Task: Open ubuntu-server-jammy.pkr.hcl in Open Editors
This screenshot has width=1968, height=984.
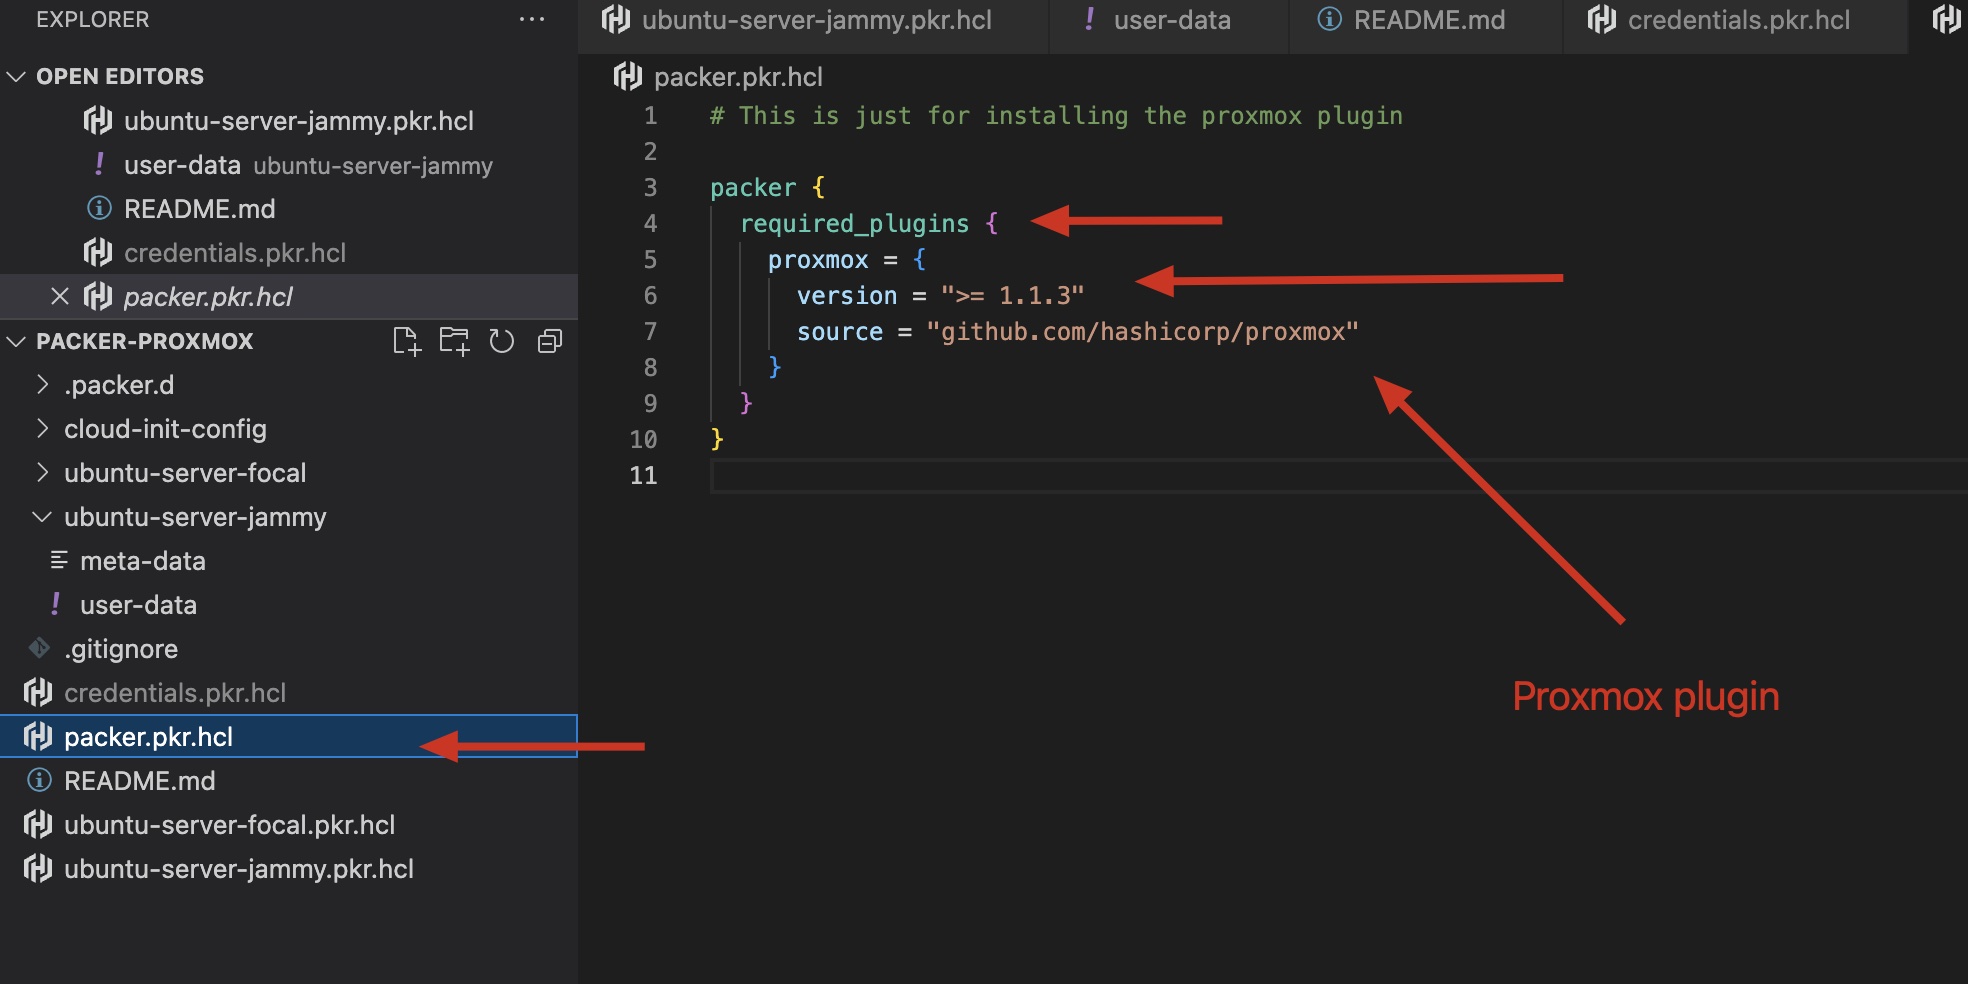Action: pyautogui.click(x=289, y=121)
